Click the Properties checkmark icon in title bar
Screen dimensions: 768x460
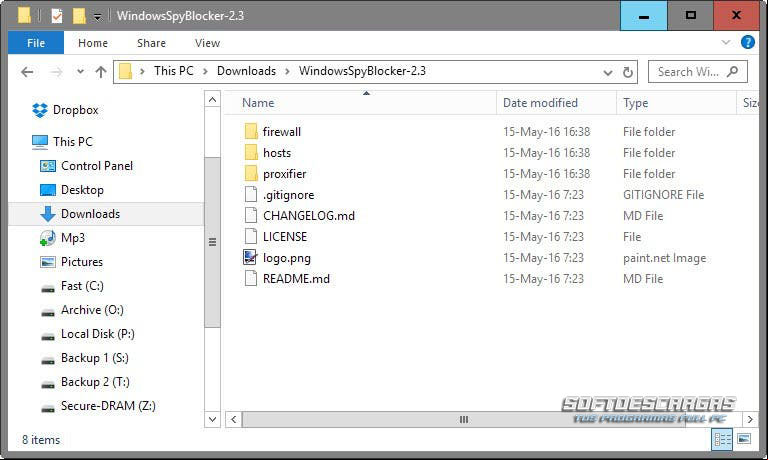click(x=57, y=16)
